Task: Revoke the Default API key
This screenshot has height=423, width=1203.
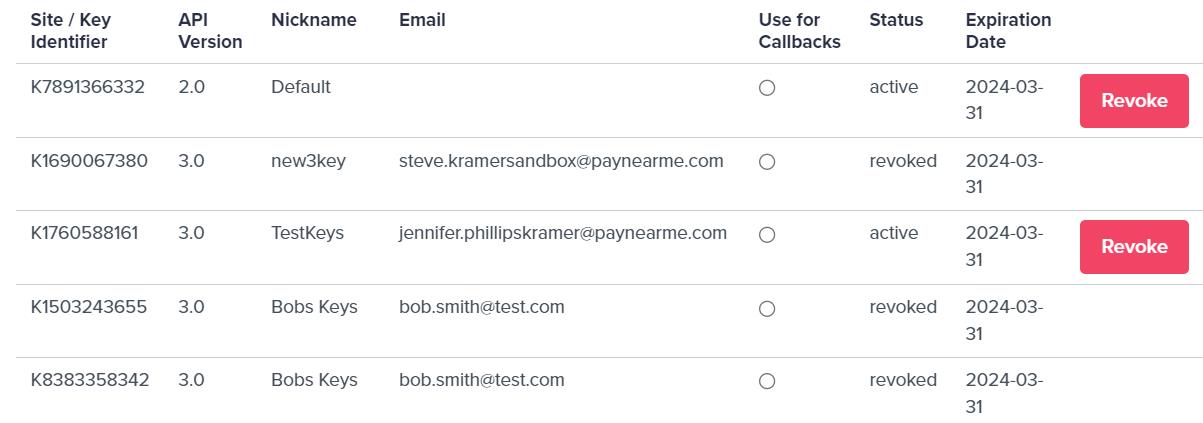Action: [1134, 101]
